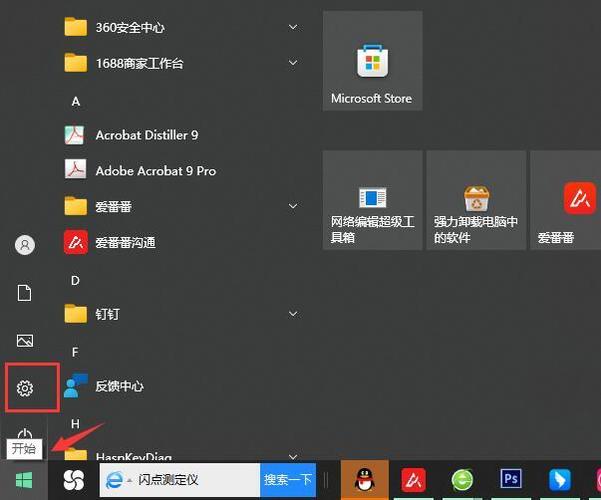The height and width of the screenshot is (500, 601).
Task: Open the 网络编辑超级工具箱 tile
Action: (373, 200)
